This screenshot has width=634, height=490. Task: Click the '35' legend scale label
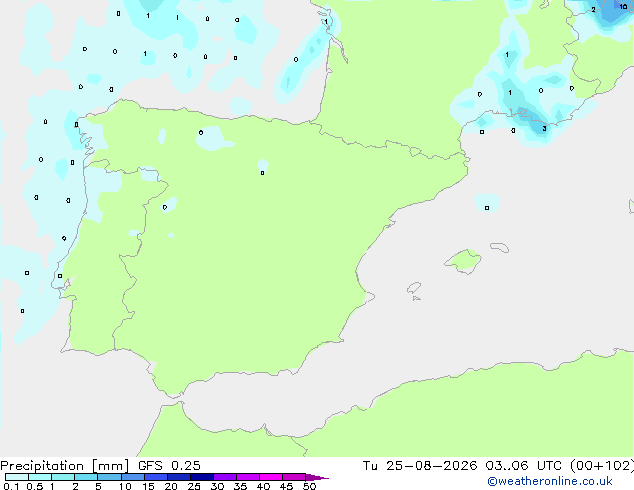coord(240,486)
